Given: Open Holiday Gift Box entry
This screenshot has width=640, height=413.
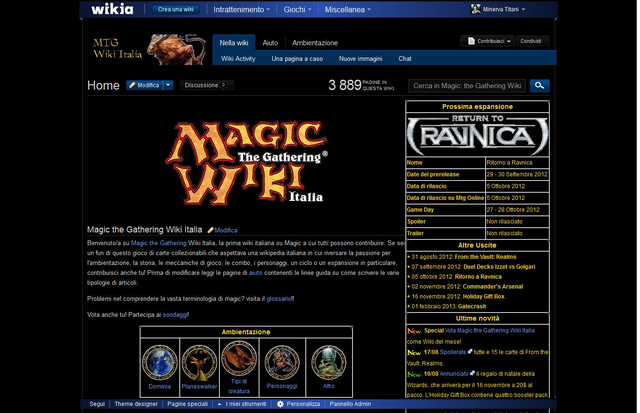Looking at the screenshot, I should pyautogui.click(x=483, y=296).
